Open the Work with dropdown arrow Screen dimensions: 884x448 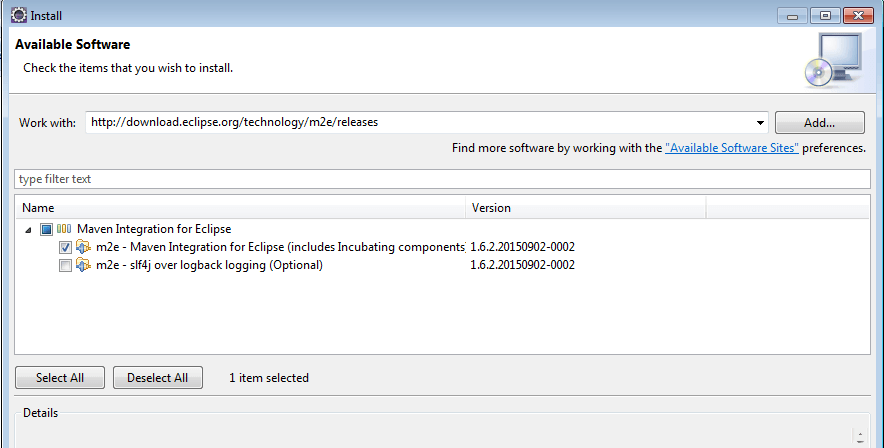pos(761,123)
